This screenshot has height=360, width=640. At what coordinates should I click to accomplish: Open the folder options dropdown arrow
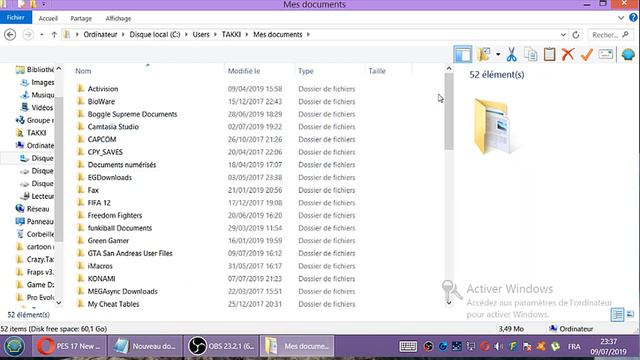(498, 54)
